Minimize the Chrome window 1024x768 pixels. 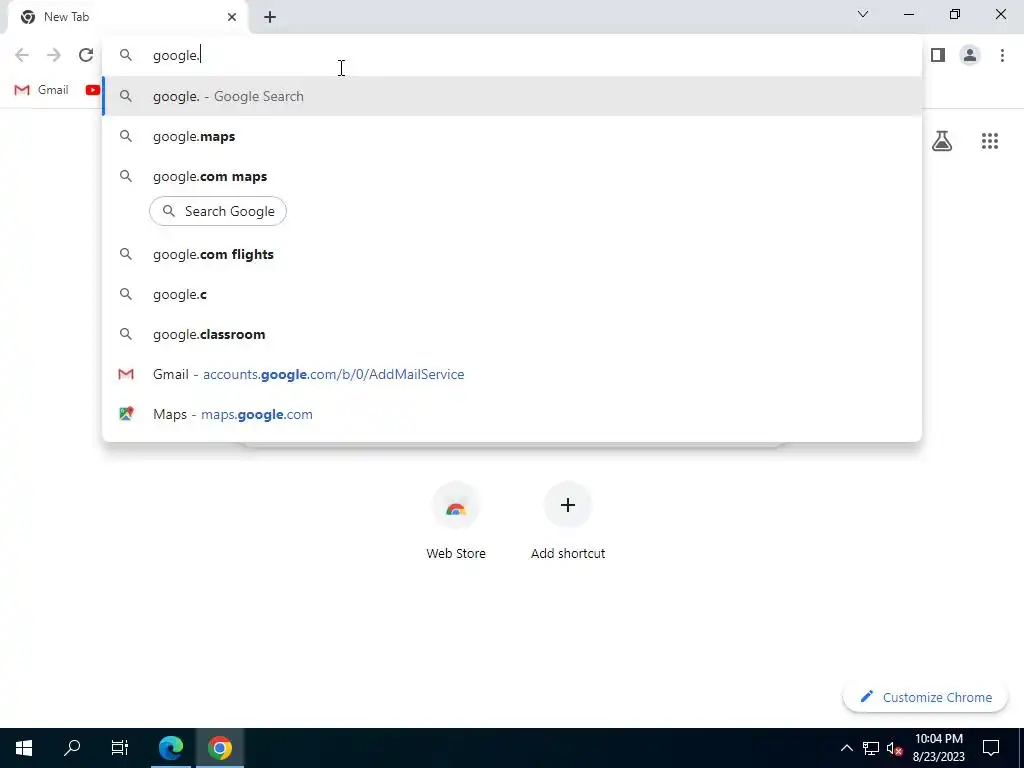(909, 14)
